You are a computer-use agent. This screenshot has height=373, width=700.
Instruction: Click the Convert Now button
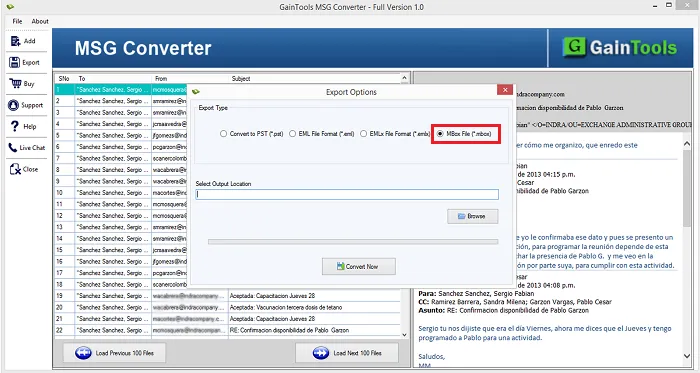coord(358,266)
